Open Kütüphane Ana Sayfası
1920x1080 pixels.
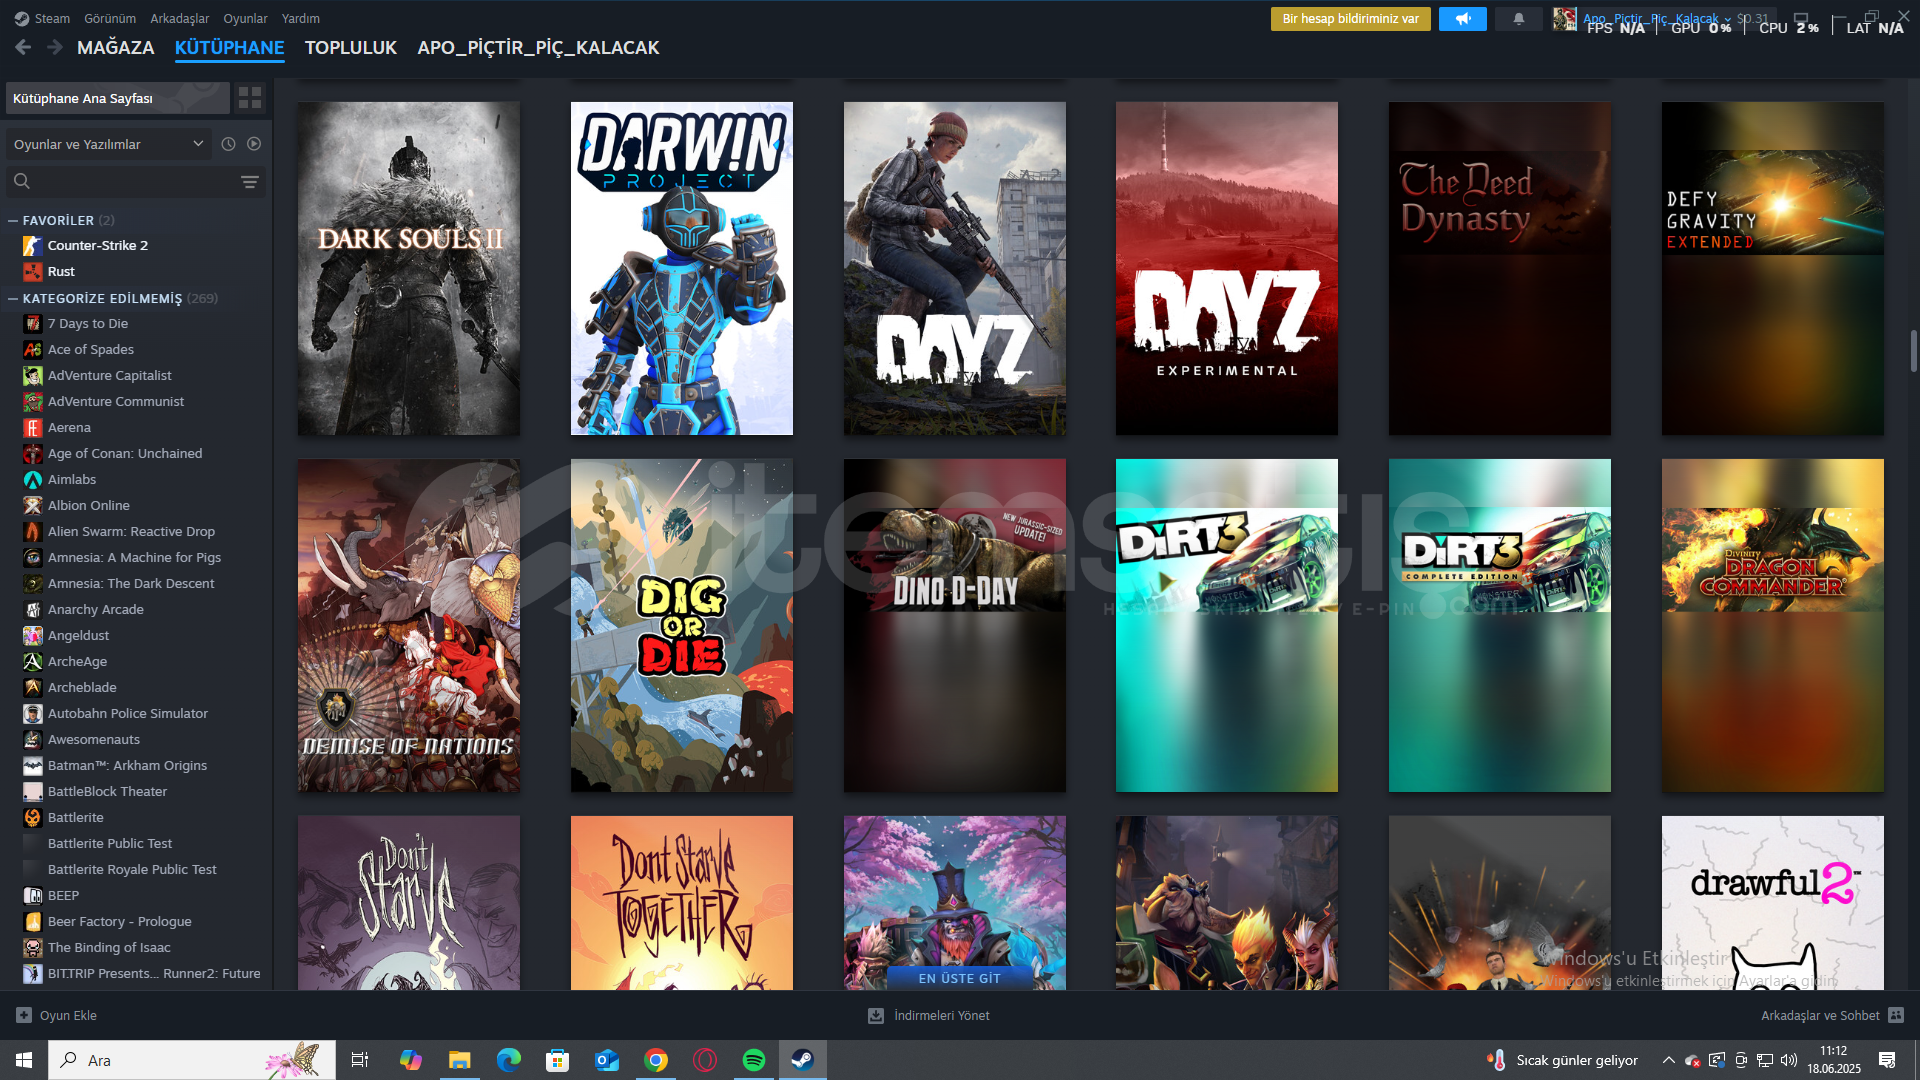[118, 98]
